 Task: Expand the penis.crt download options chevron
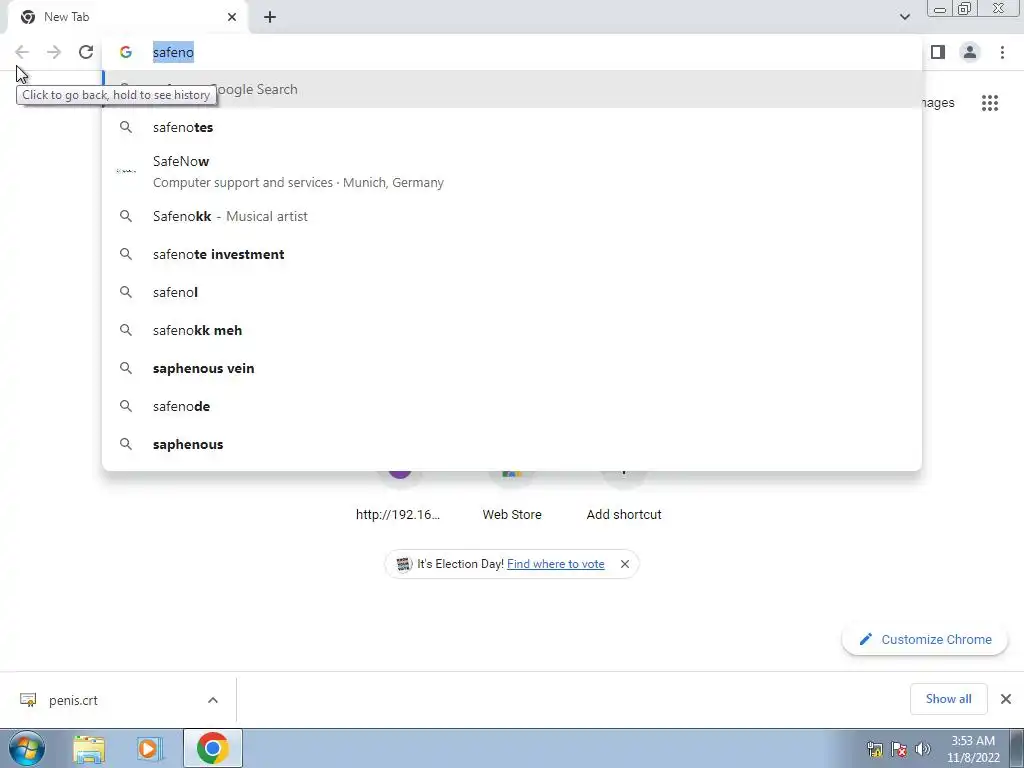[213, 700]
